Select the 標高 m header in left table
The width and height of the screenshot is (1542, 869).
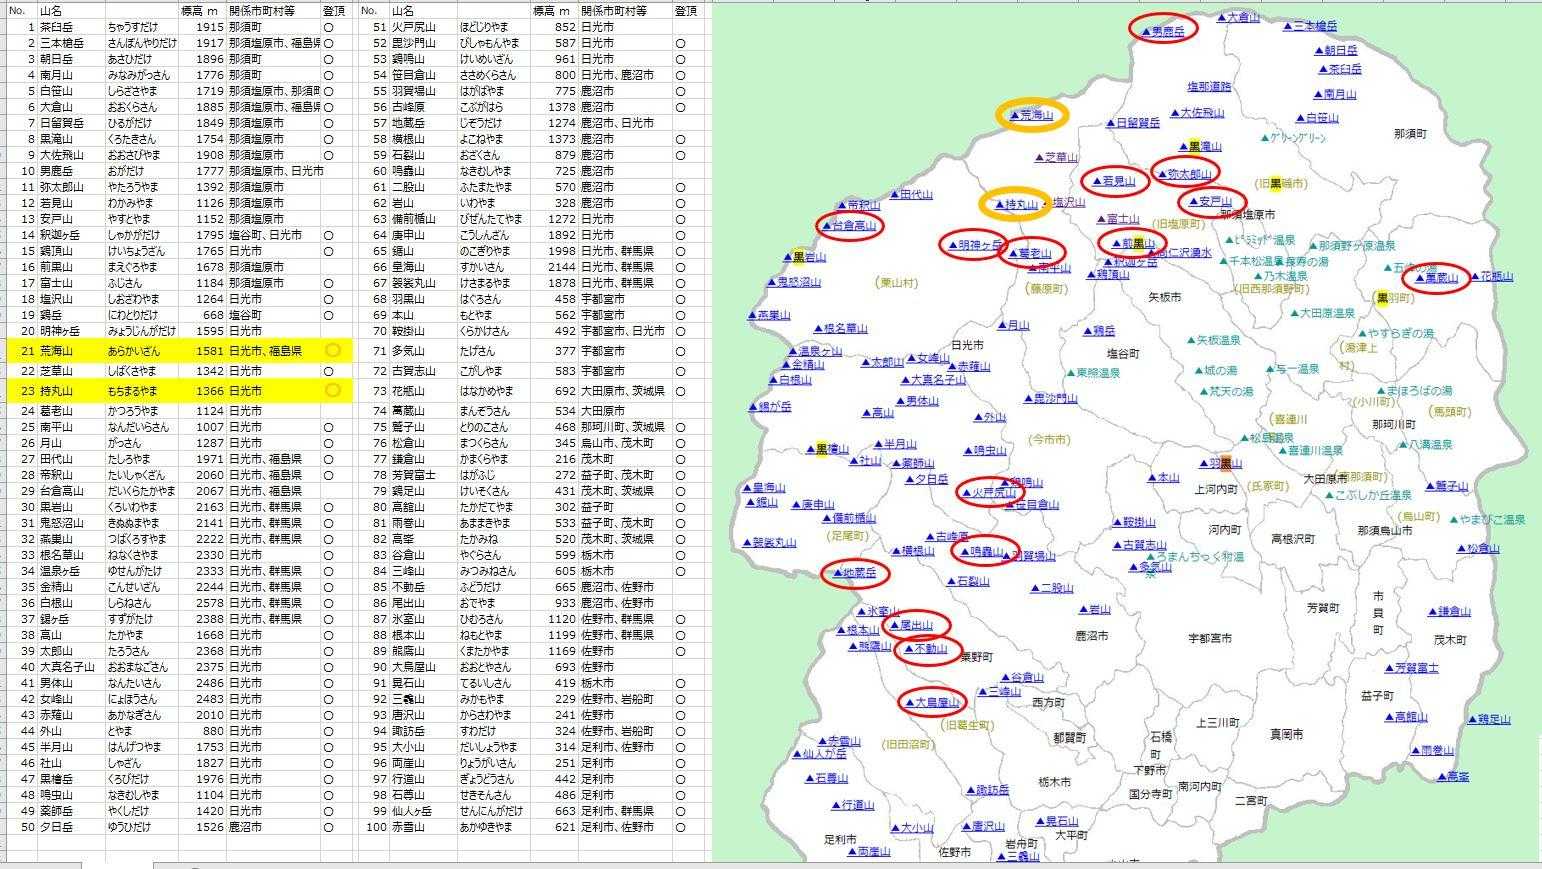click(x=199, y=10)
